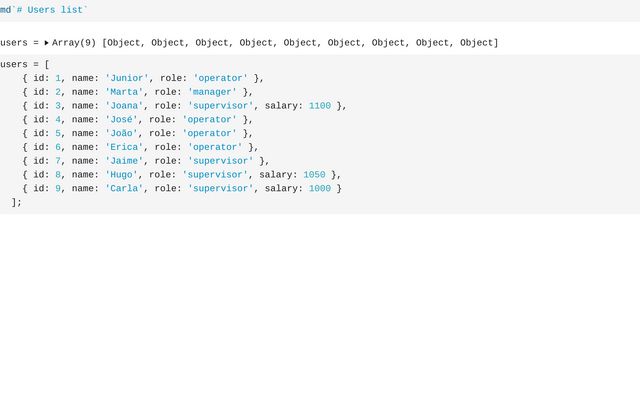Image resolution: width=640 pixels, height=400 pixels.
Task: Click the 'Joana' name string
Action: point(124,106)
